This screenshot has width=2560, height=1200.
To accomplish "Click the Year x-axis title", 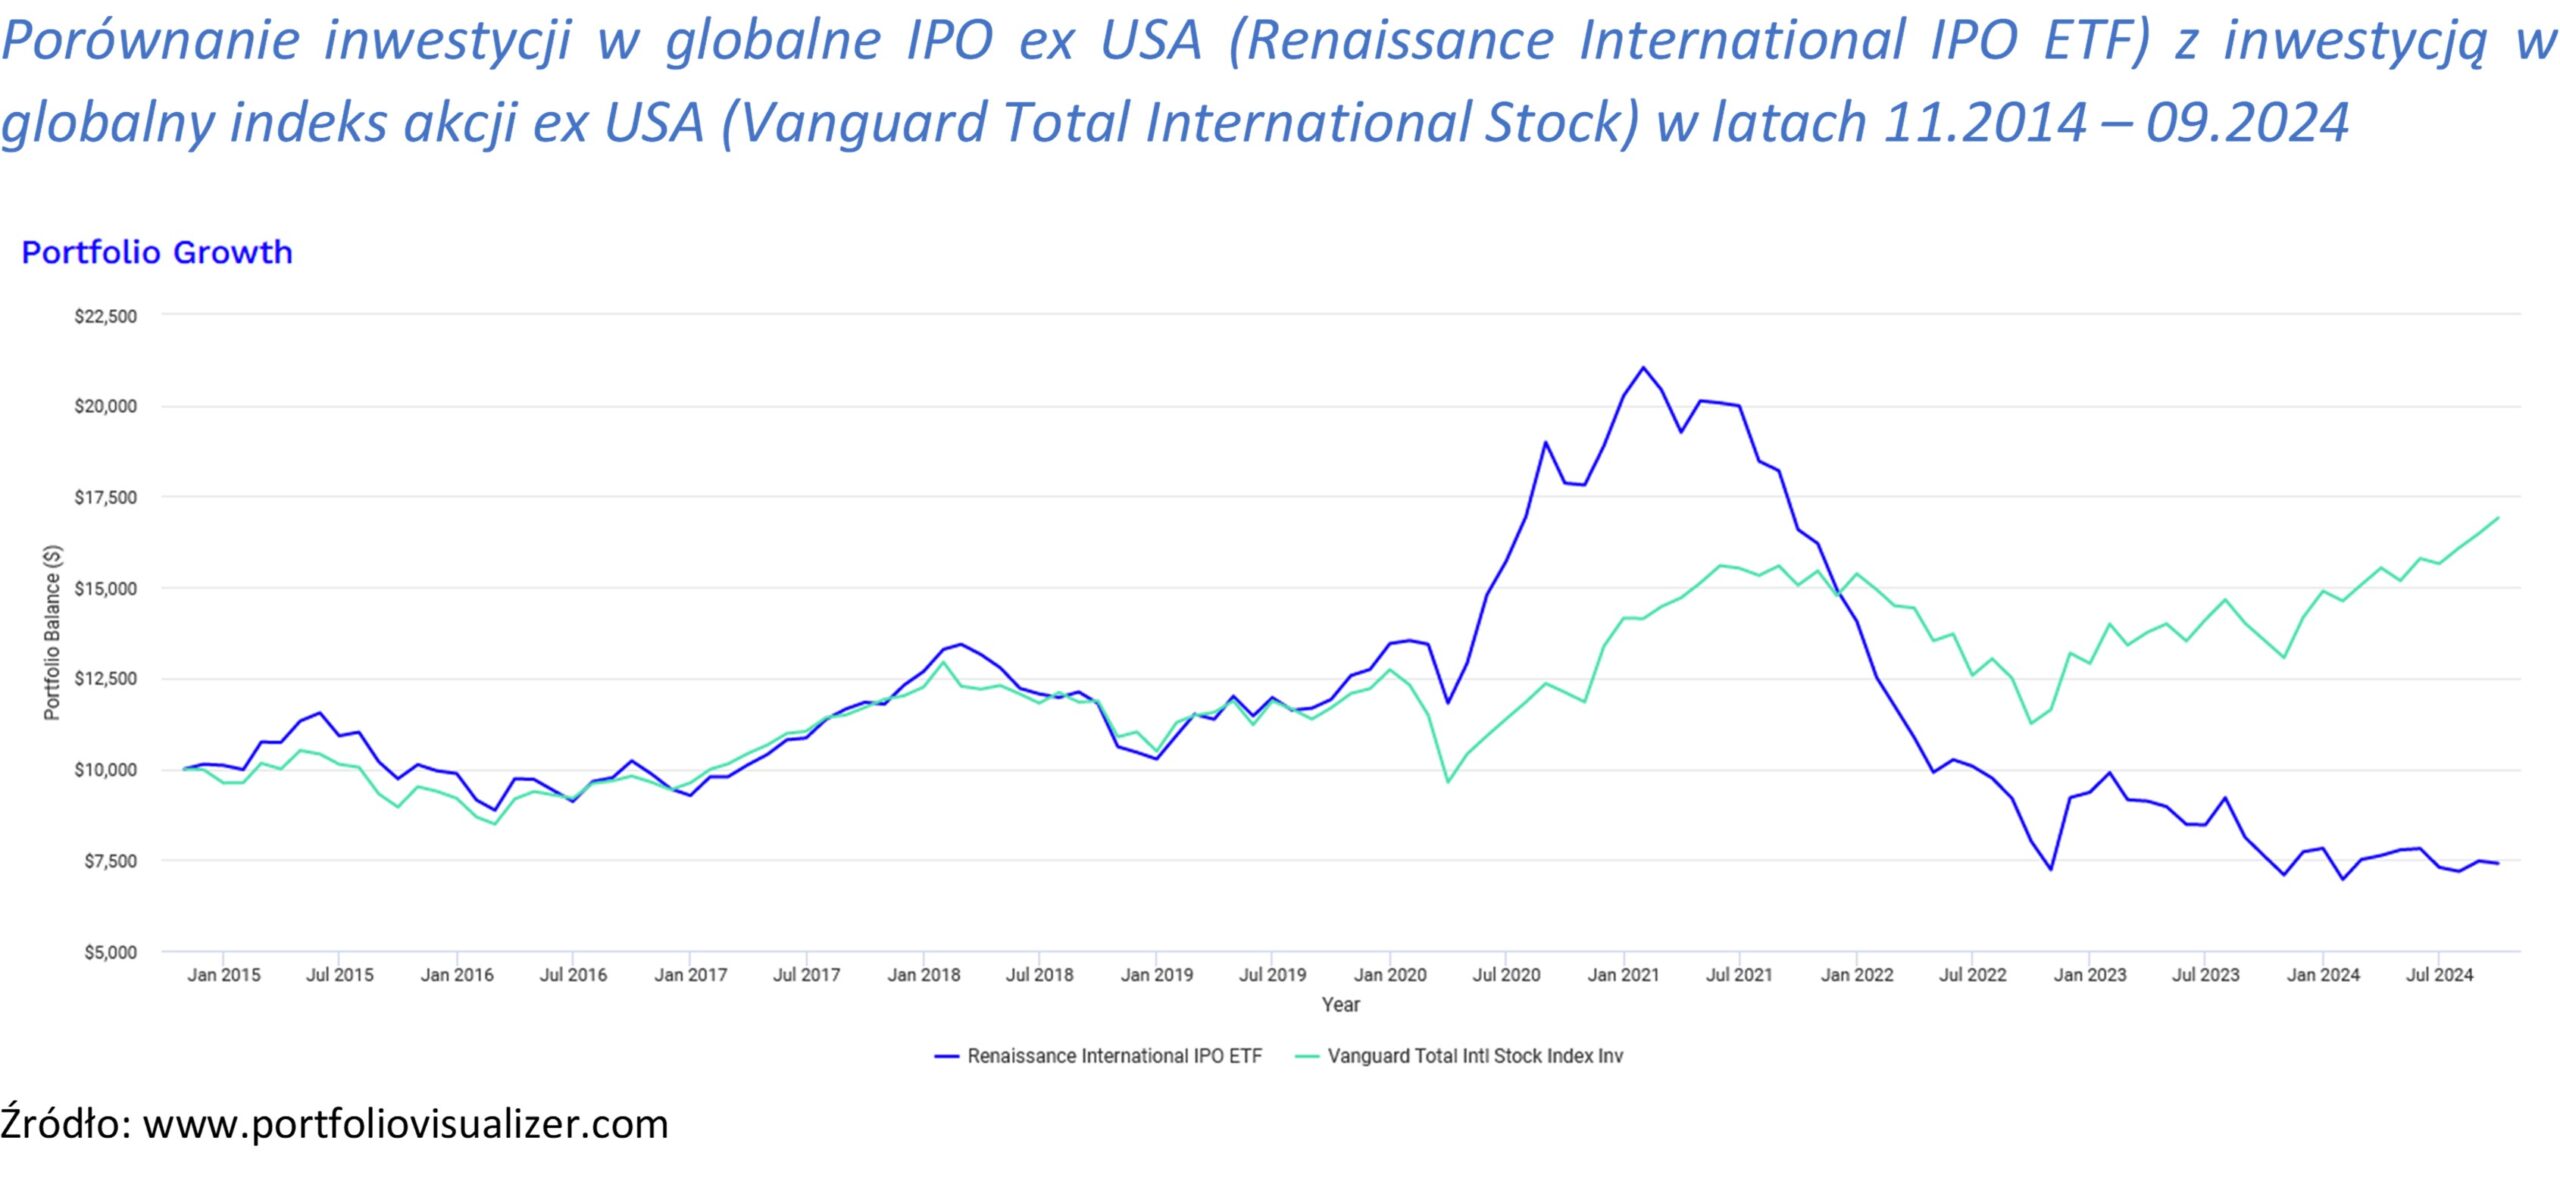I will [x=1340, y=1004].
